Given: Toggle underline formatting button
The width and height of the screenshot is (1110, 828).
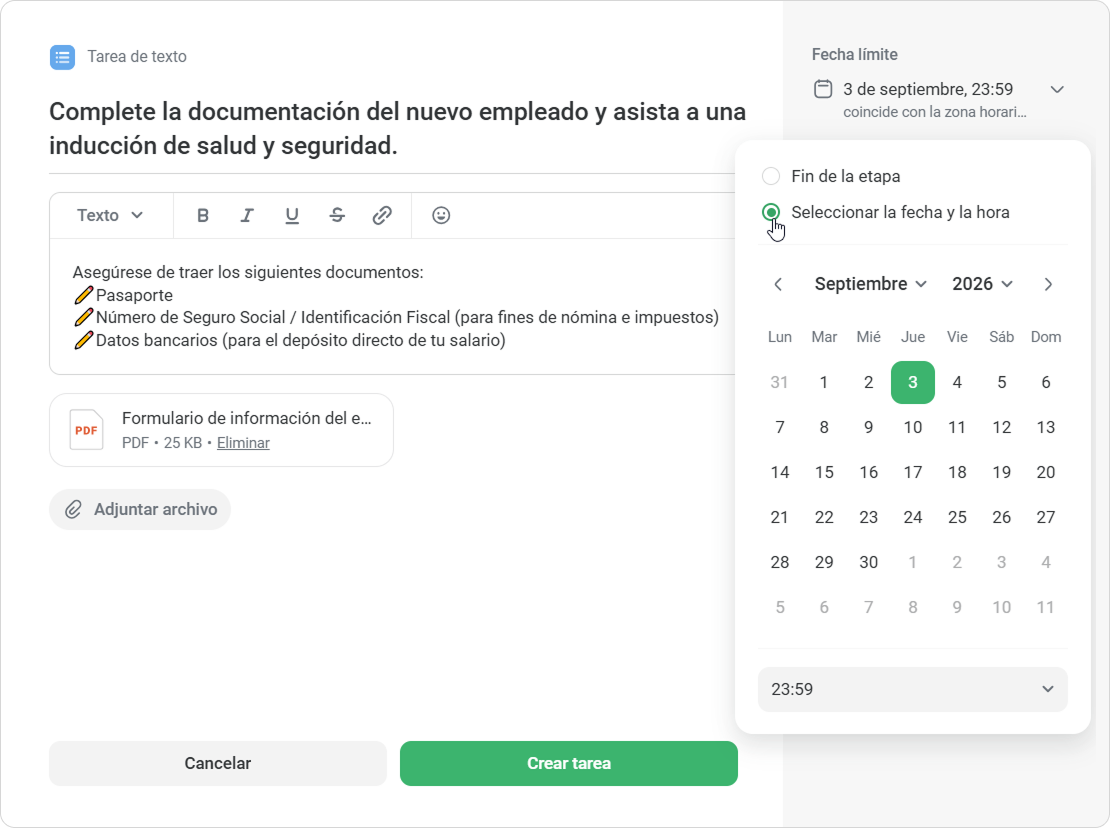Looking at the screenshot, I should tap(292, 215).
